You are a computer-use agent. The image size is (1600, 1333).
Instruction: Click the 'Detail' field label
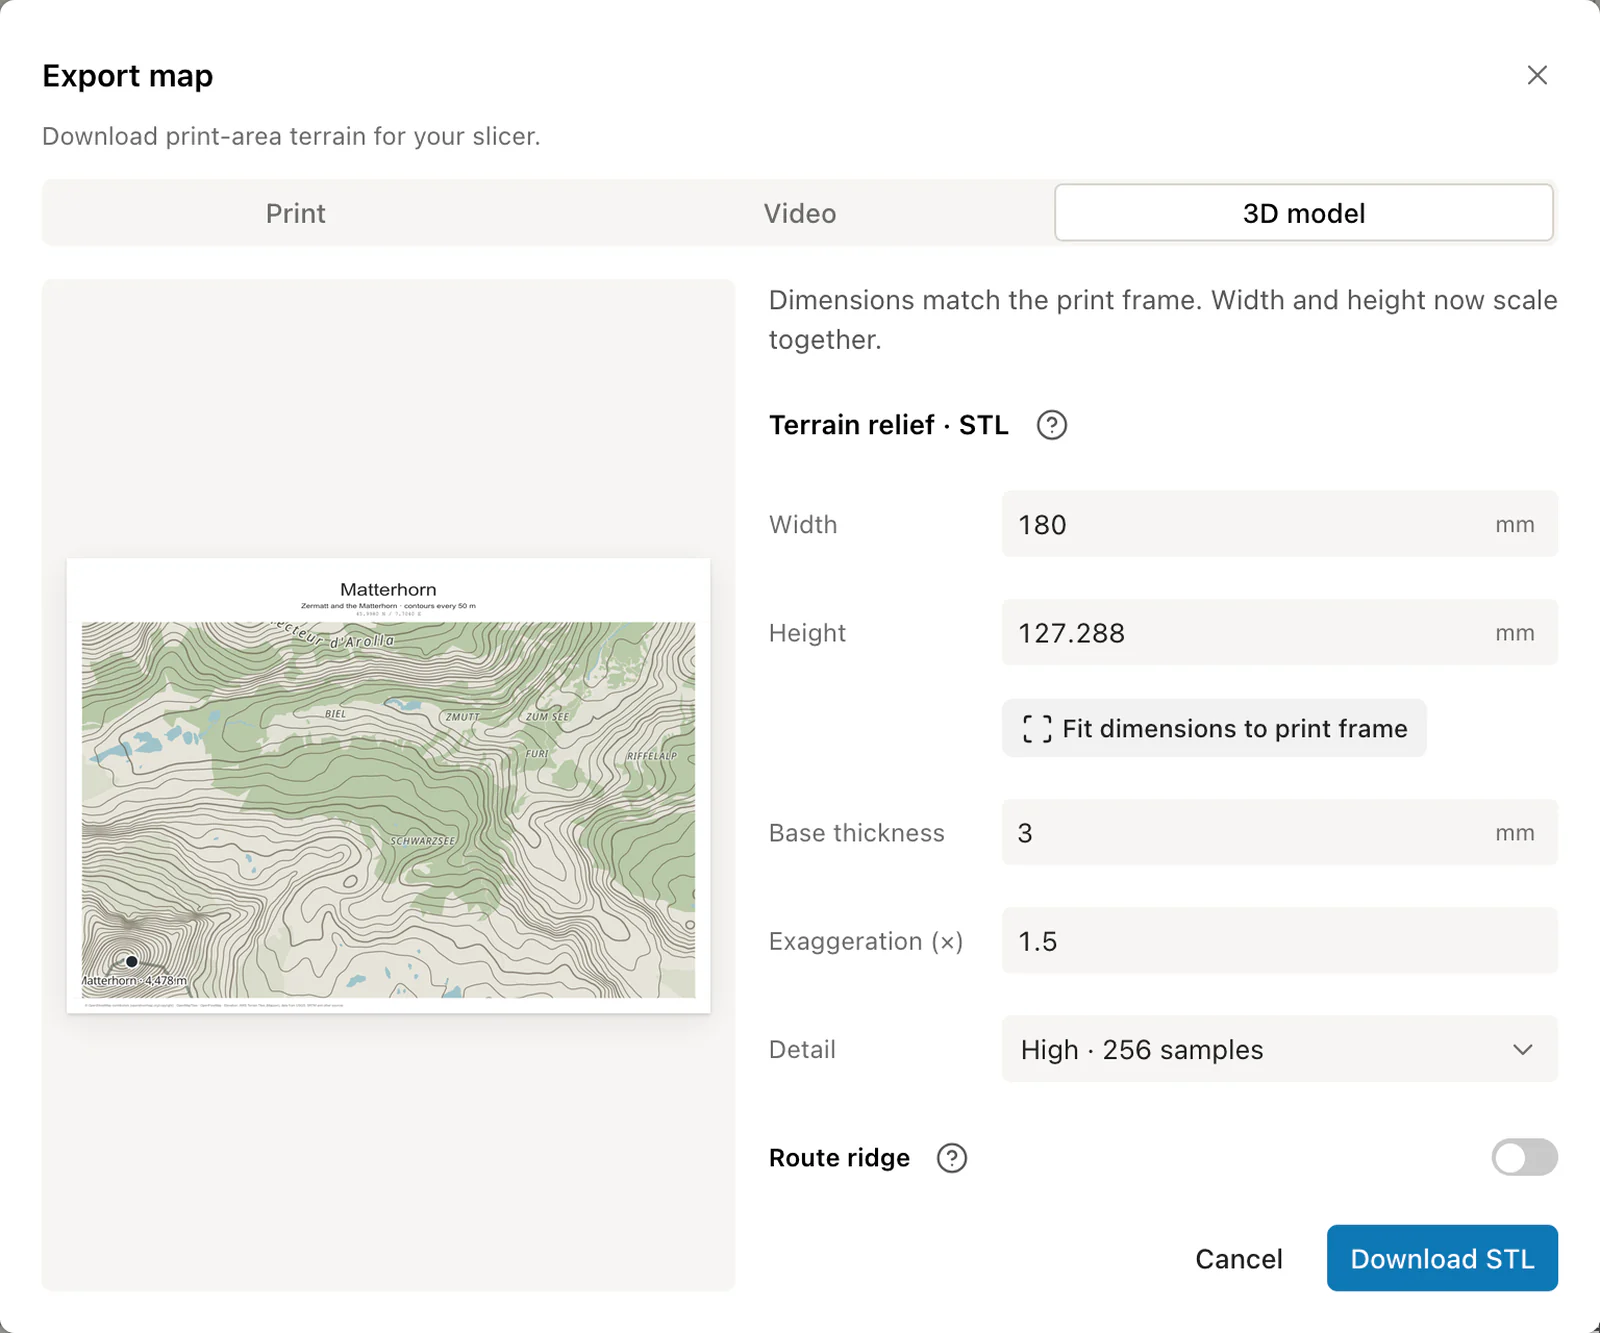click(x=802, y=1049)
